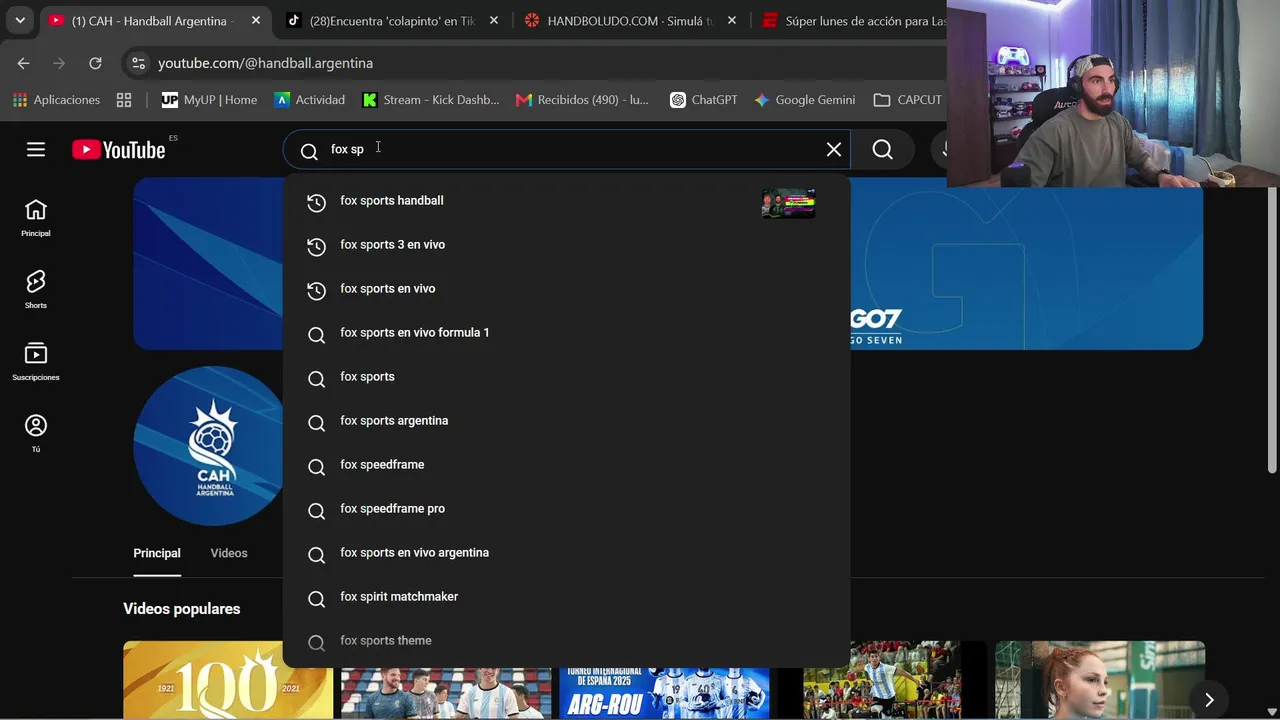
Task: Open the CAH Handball Argentina channel avatar
Action: click(x=209, y=446)
